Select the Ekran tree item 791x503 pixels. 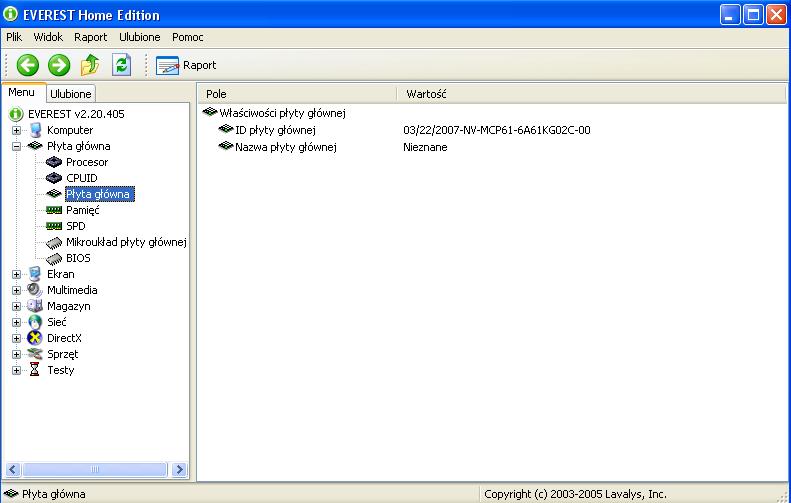point(61,274)
